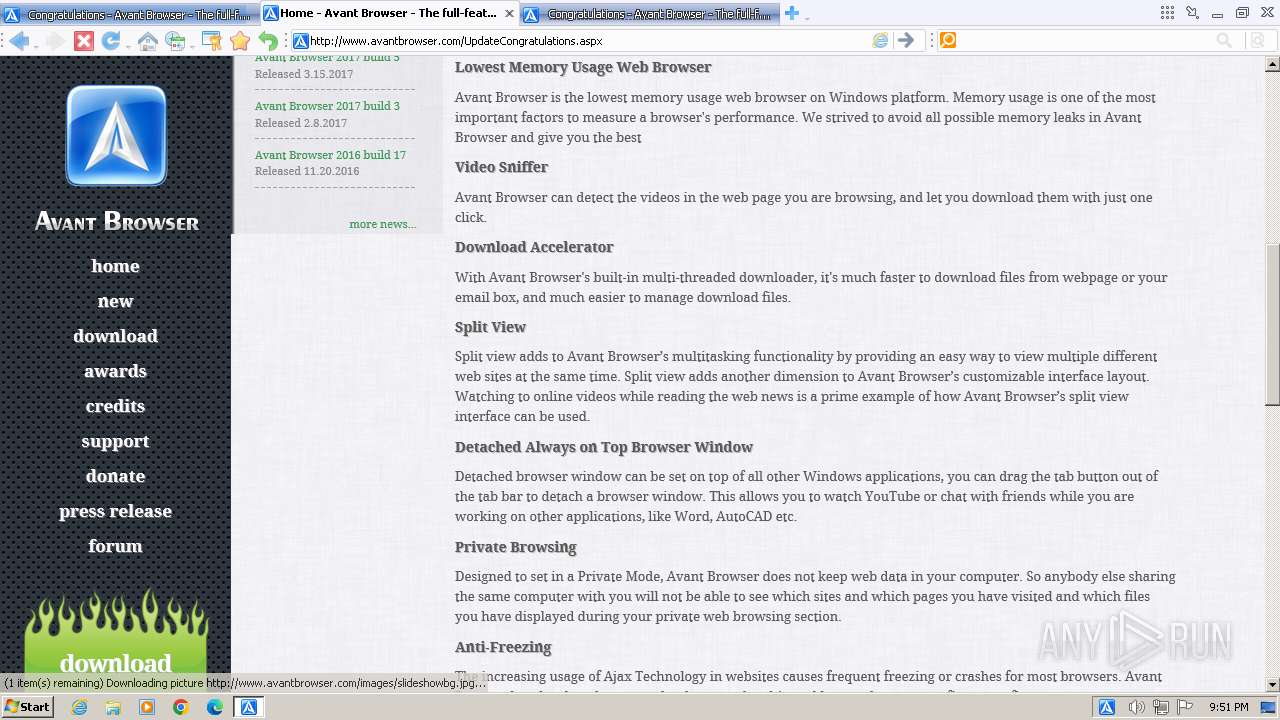Viewport: 1280px width, 720px height.
Task: Click the IE rendering engine icon in address bar
Action: [880, 41]
